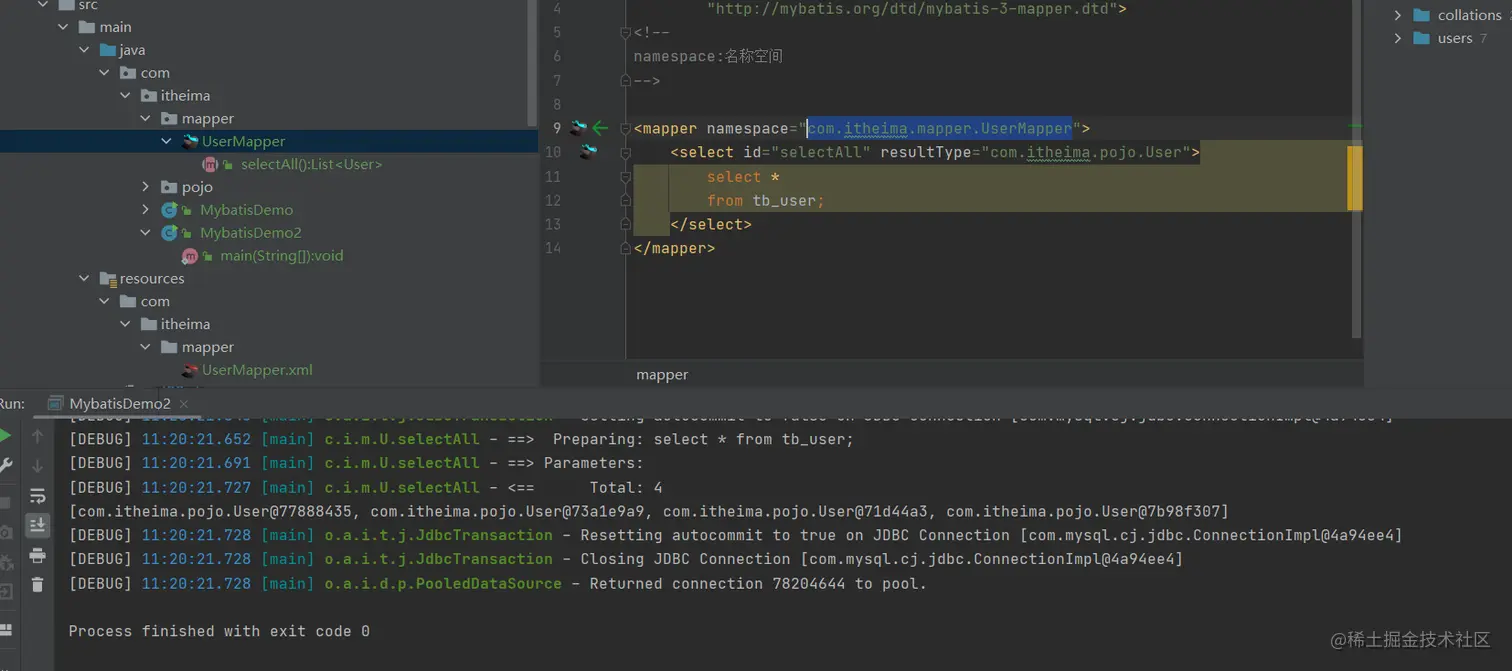The image size is (1512, 671).
Task: Click the MyBatis gutter icon on line 10
Action: (x=589, y=152)
